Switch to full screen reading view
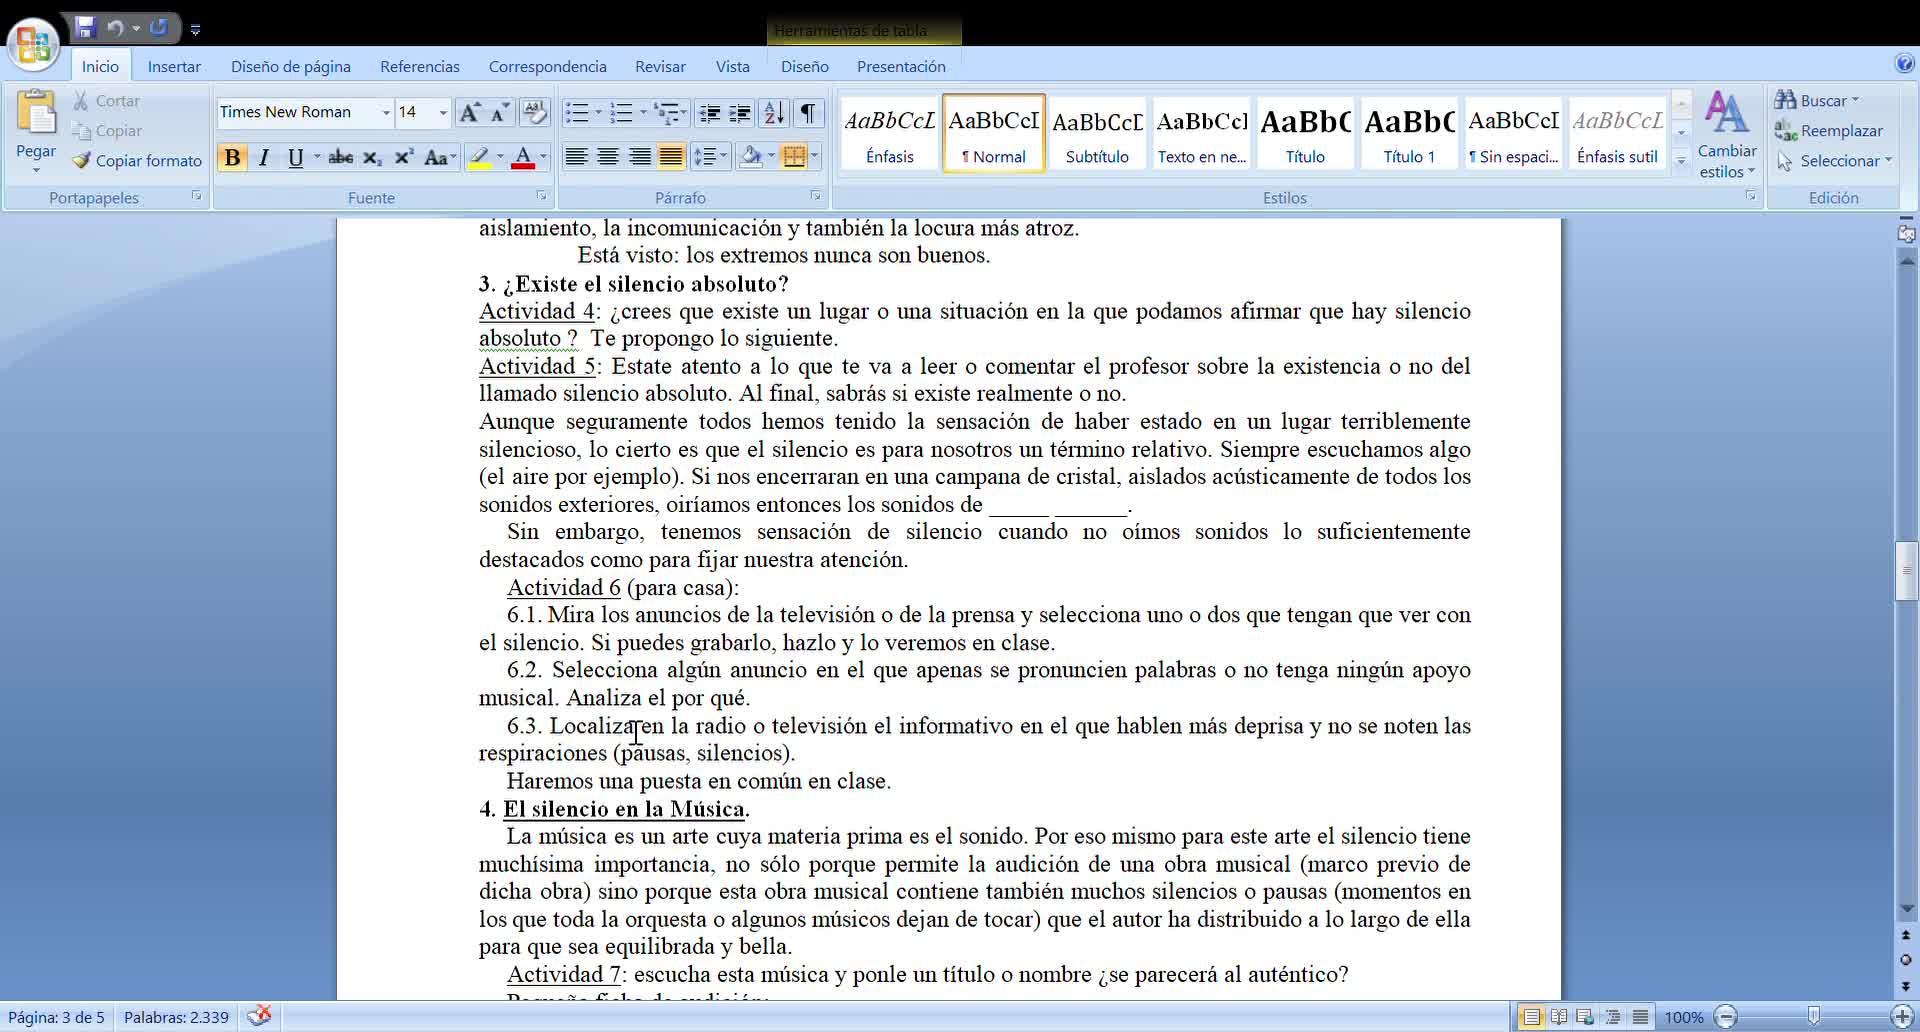Viewport: 1920px width, 1032px height. 1559,1017
